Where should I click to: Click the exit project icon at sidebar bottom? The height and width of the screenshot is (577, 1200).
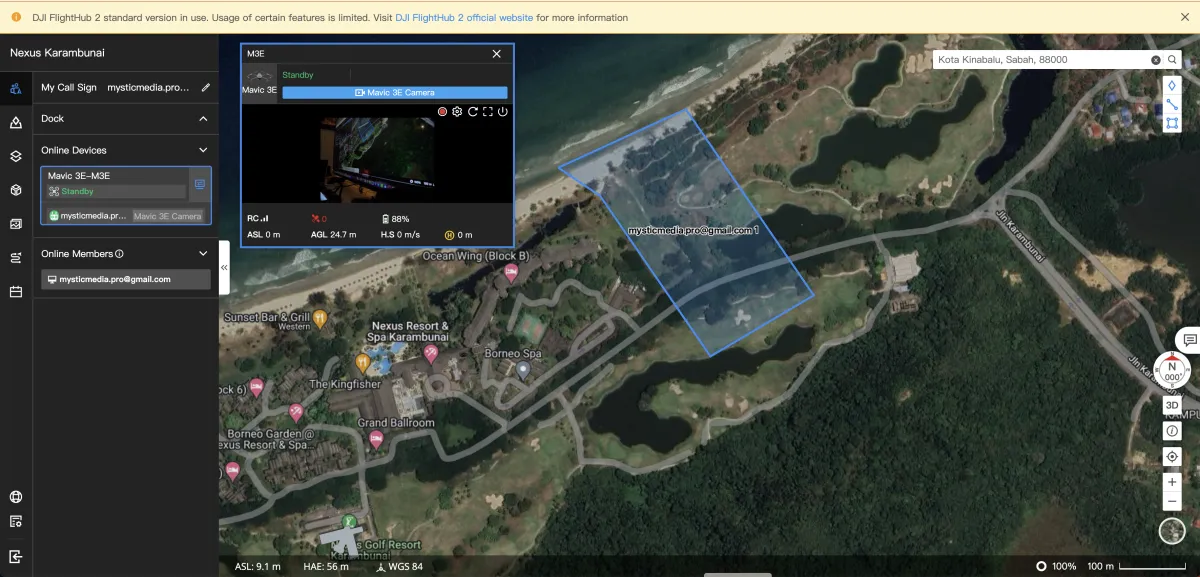pyautogui.click(x=15, y=556)
